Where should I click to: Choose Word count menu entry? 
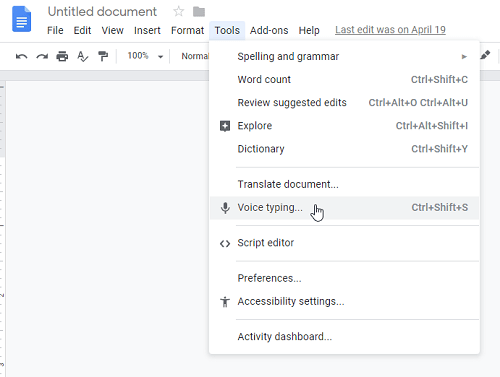pos(344,80)
